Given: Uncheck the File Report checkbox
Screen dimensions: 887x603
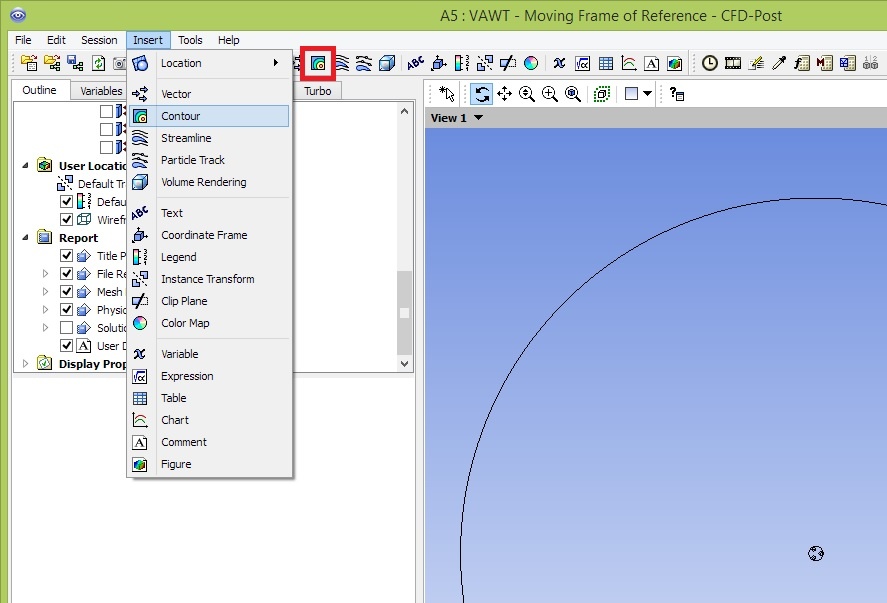Looking at the screenshot, I should click(x=66, y=274).
